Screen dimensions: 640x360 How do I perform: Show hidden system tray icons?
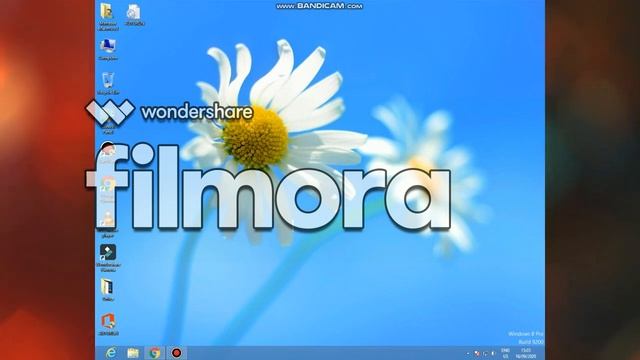click(x=468, y=353)
